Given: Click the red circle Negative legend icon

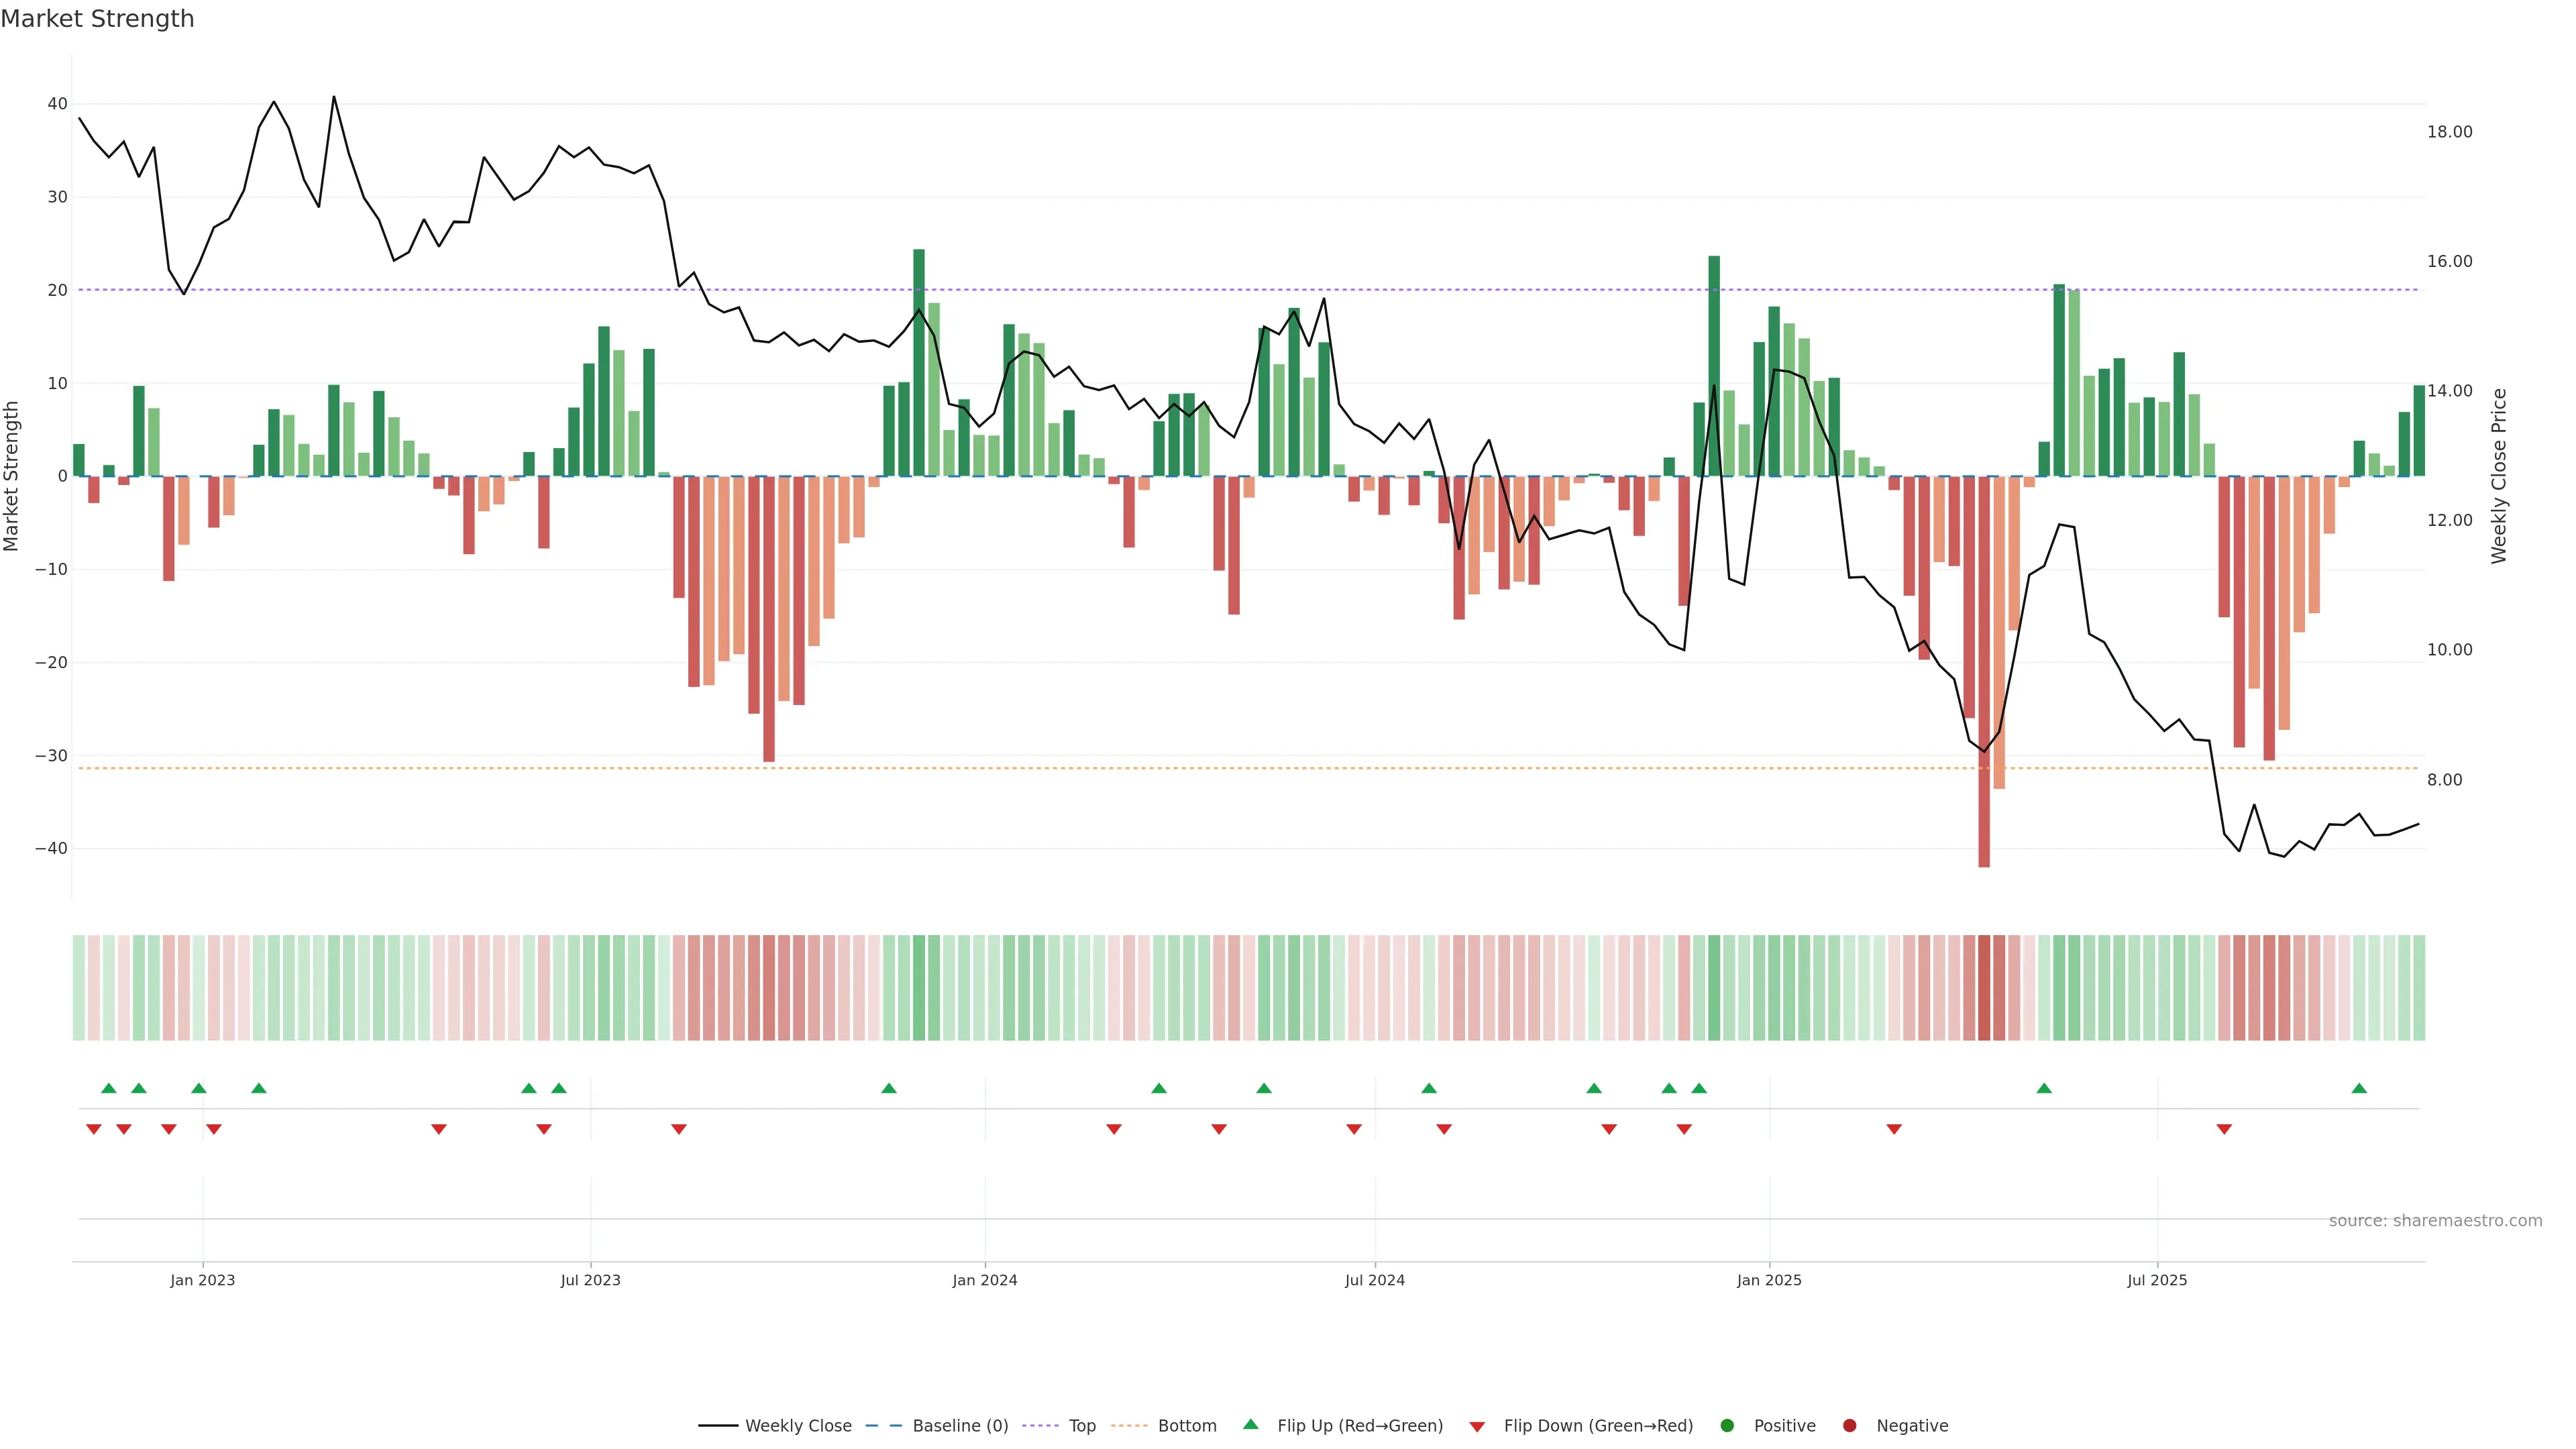Looking at the screenshot, I should pyautogui.click(x=1849, y=1425).
